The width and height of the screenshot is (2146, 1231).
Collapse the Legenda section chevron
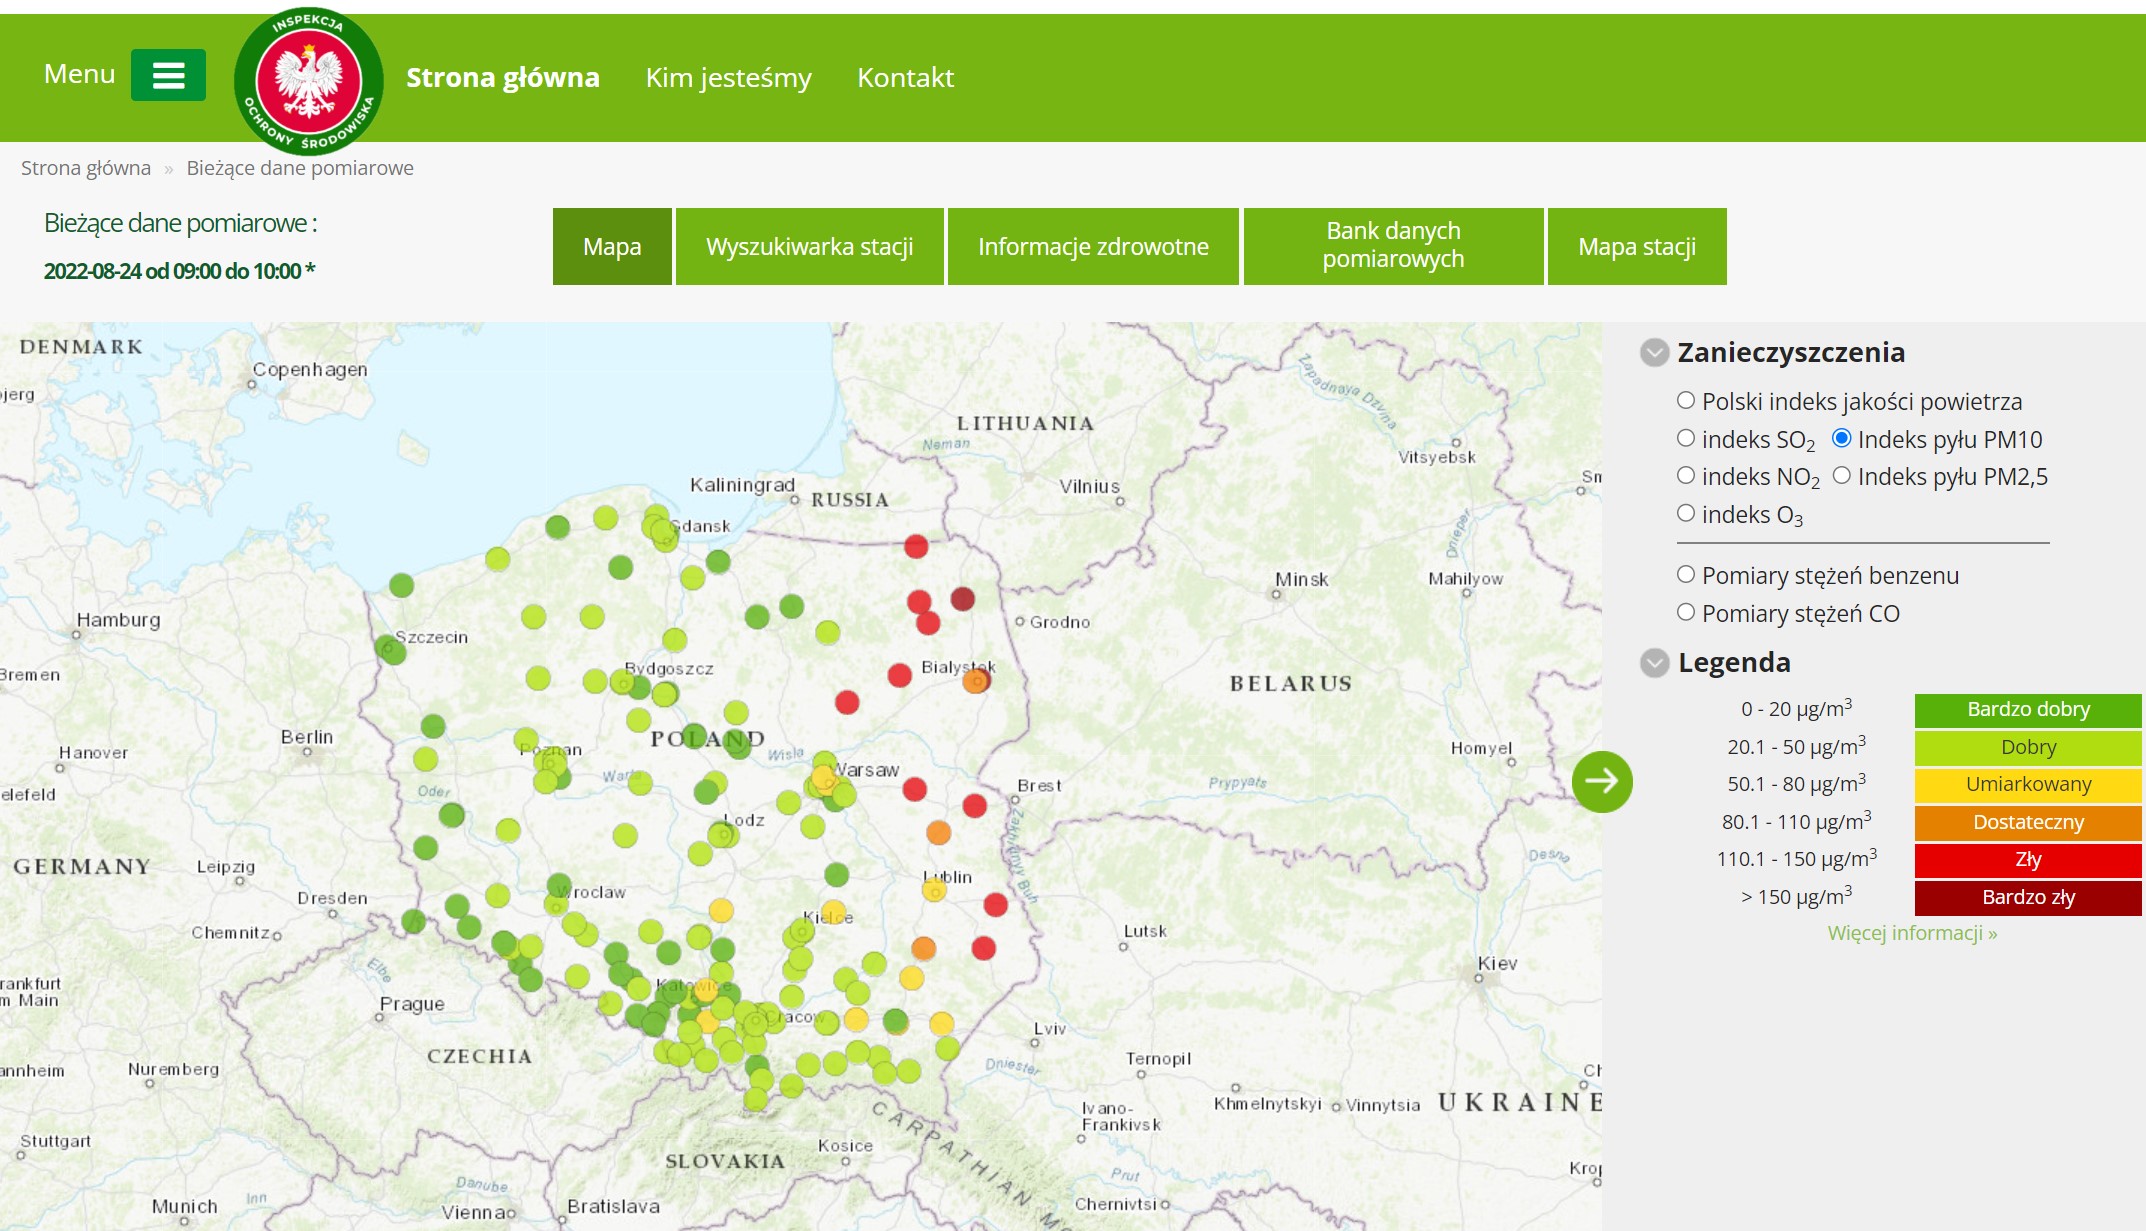click(1655, 662)
